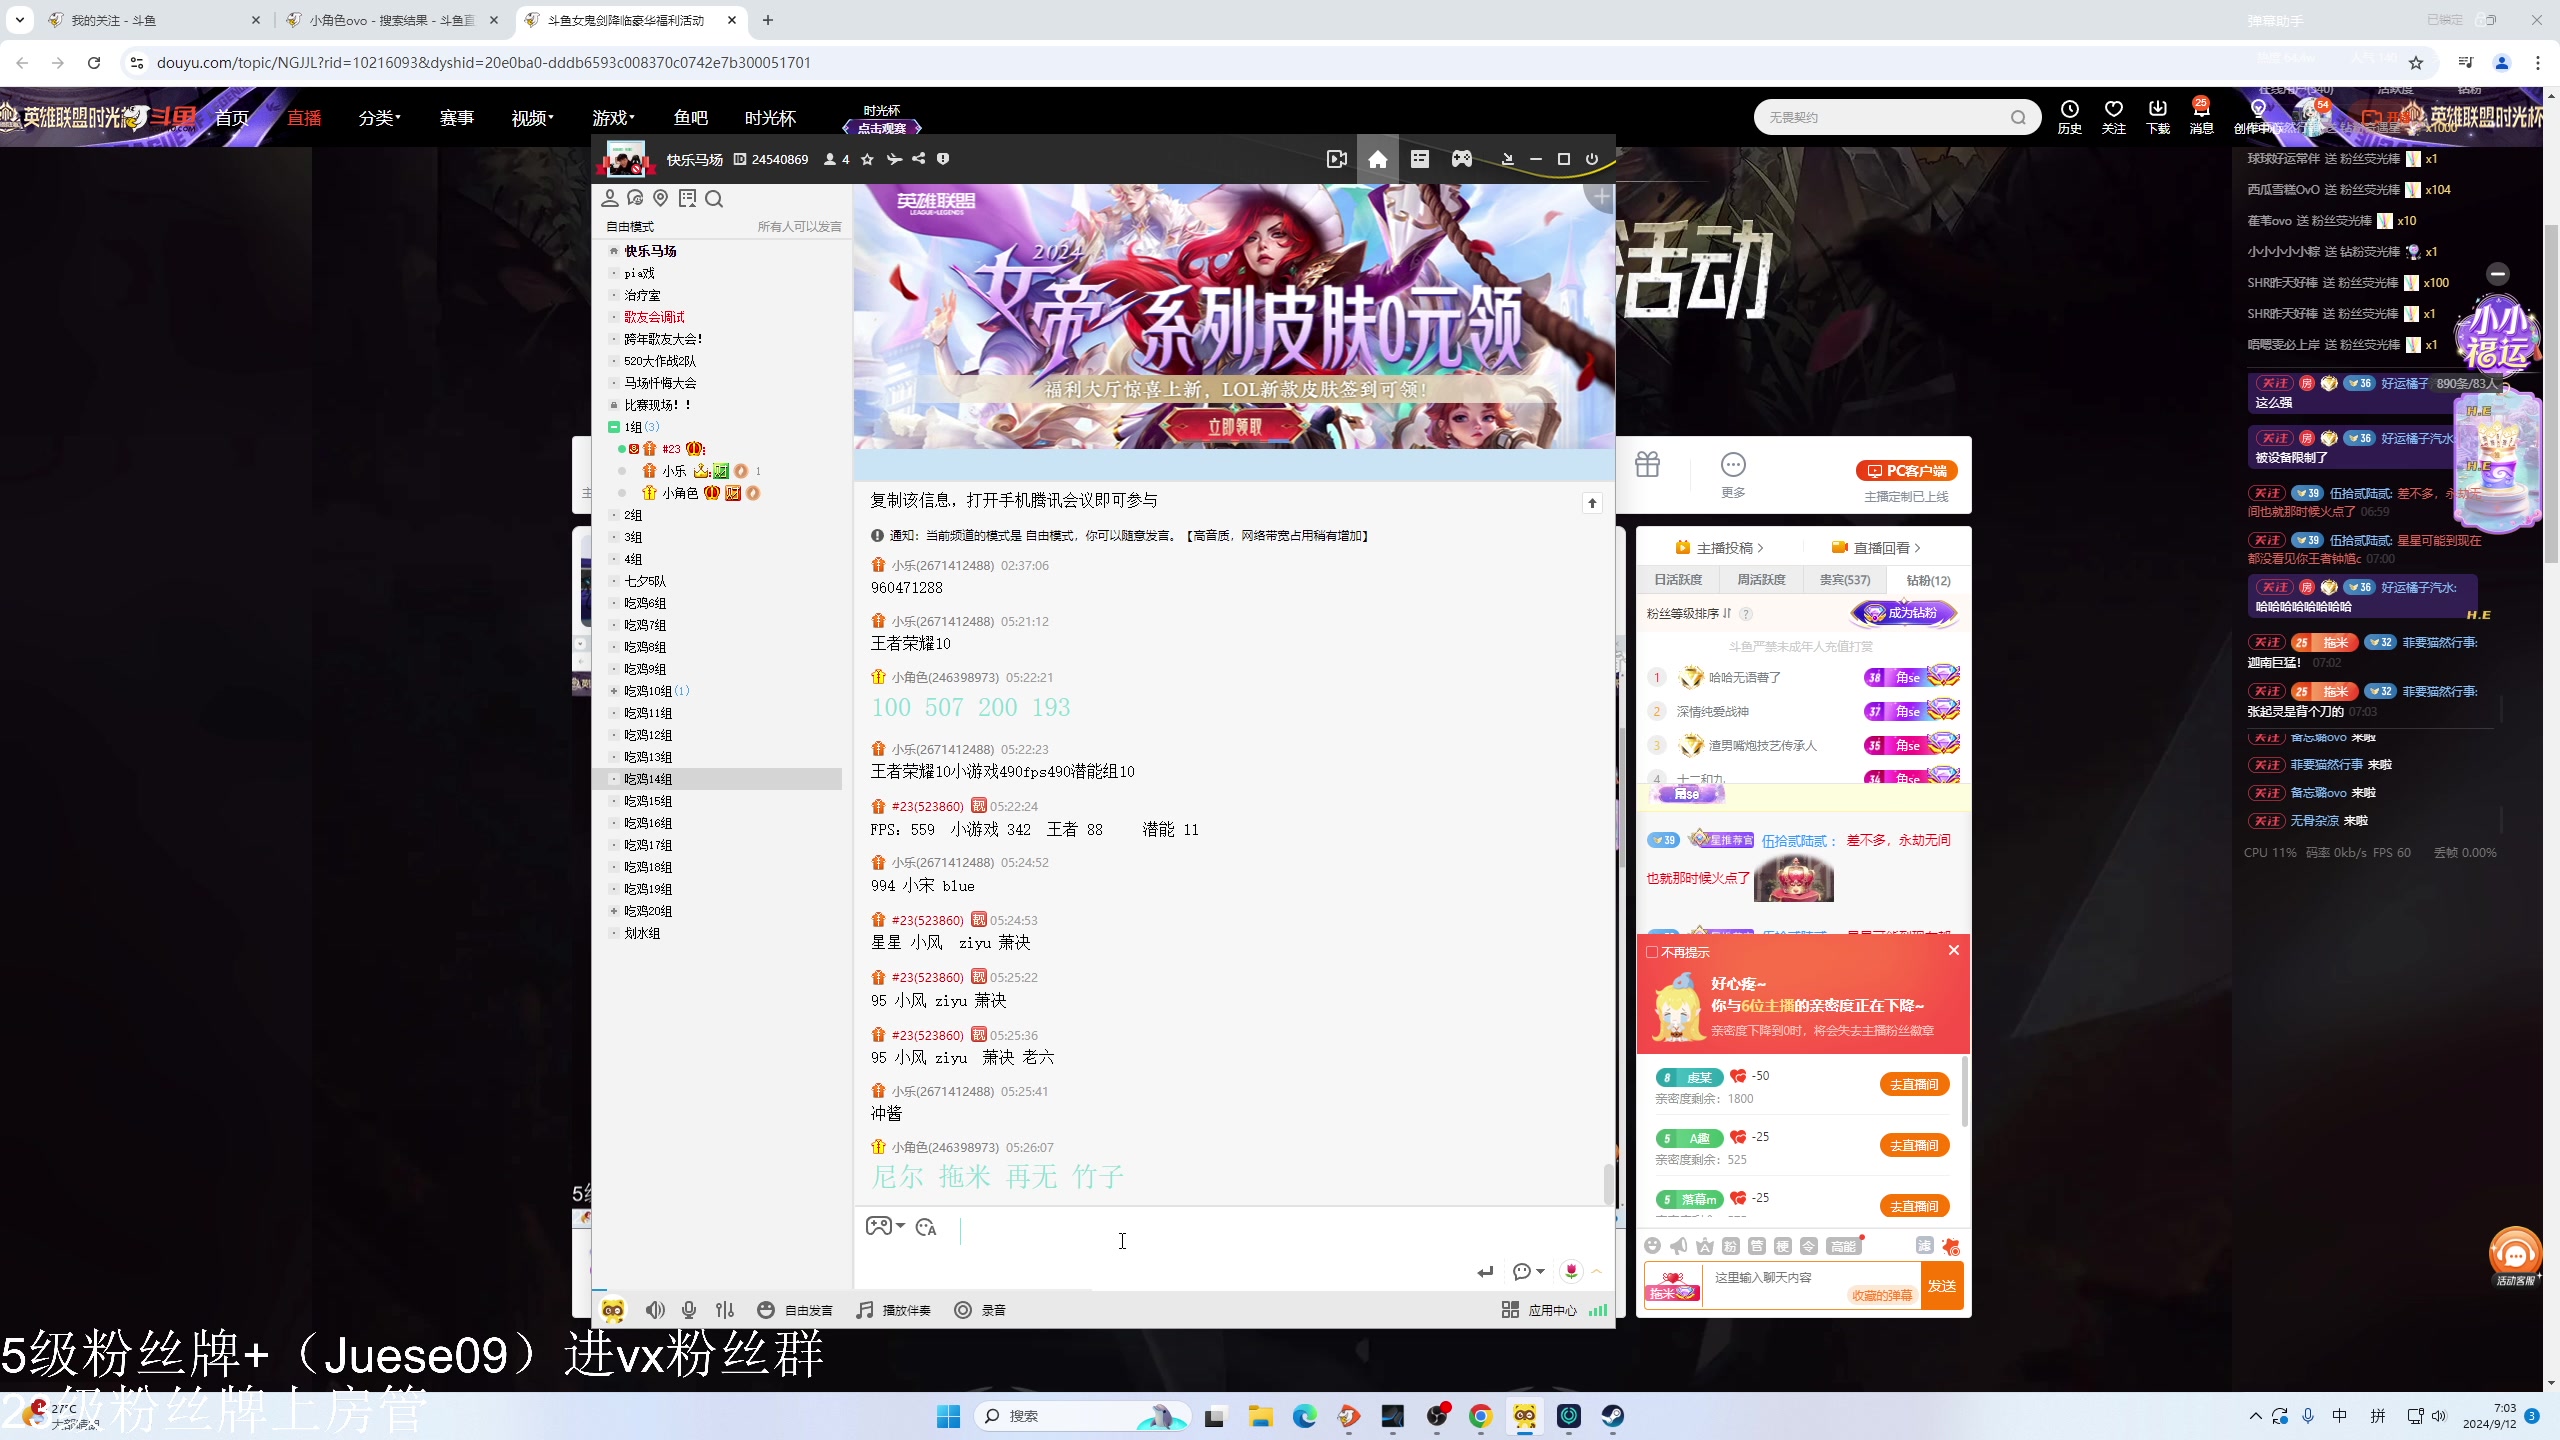Open the notice board icon above channel list
Screen dimensions: 2560x1440
(x=687, y=198)
